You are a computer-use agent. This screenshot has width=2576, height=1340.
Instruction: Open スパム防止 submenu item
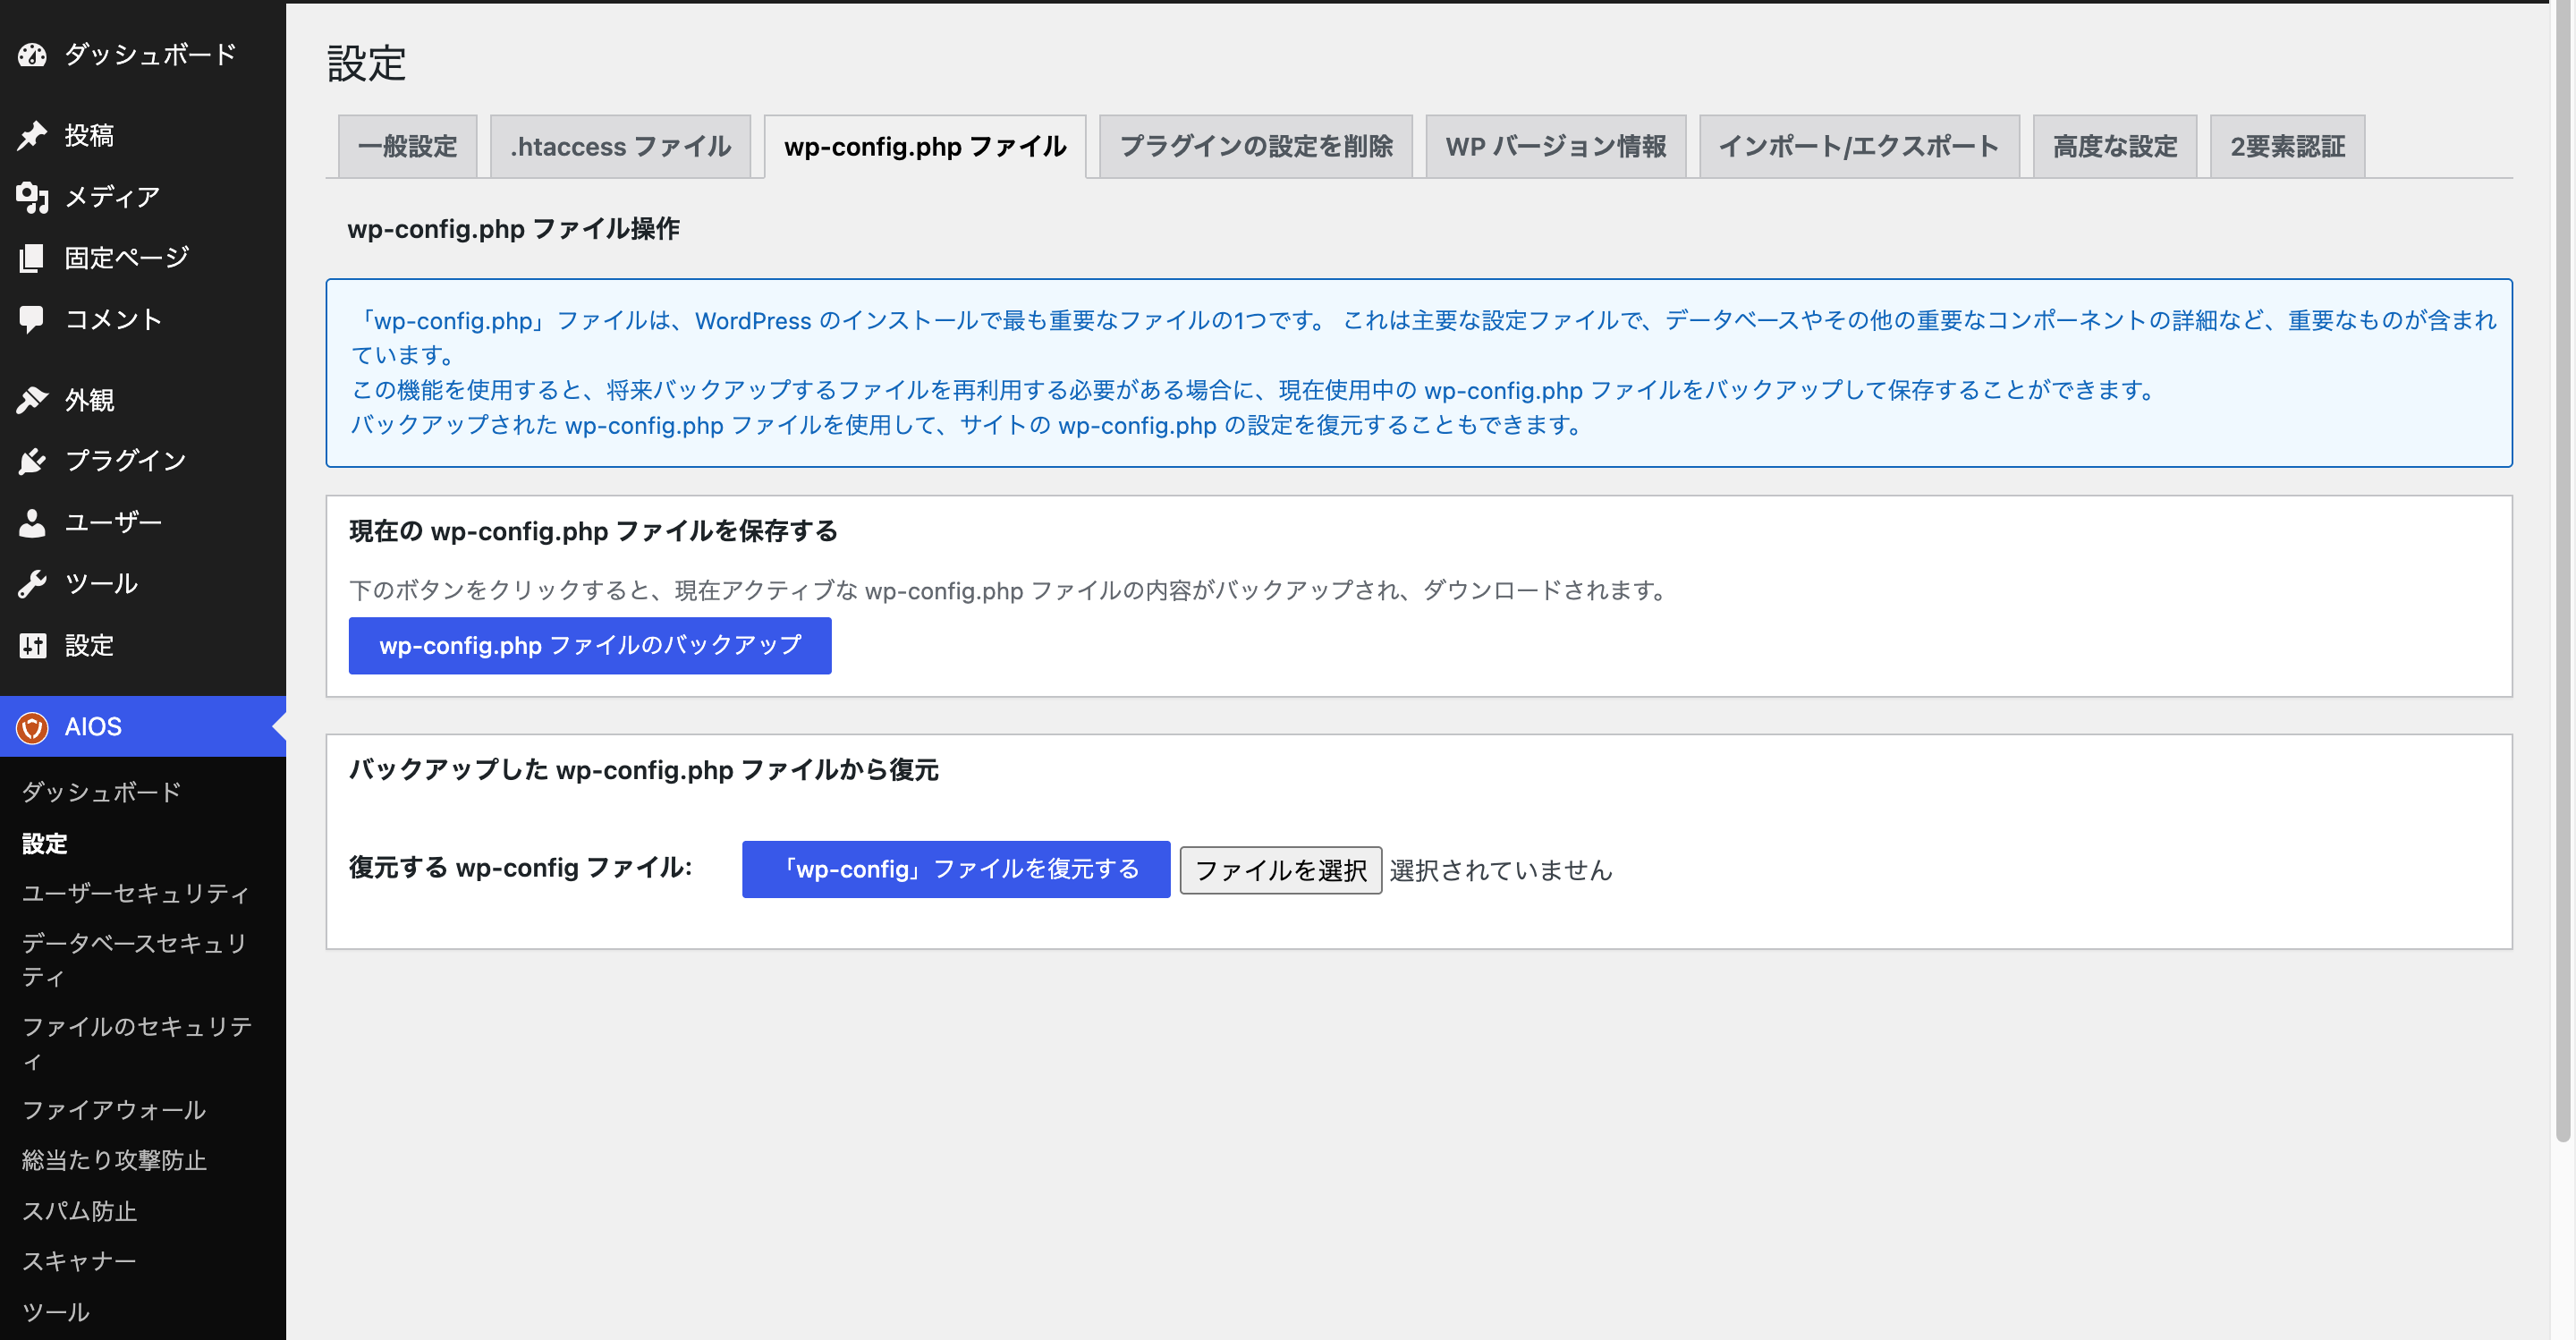click(x=80, y=1211)
